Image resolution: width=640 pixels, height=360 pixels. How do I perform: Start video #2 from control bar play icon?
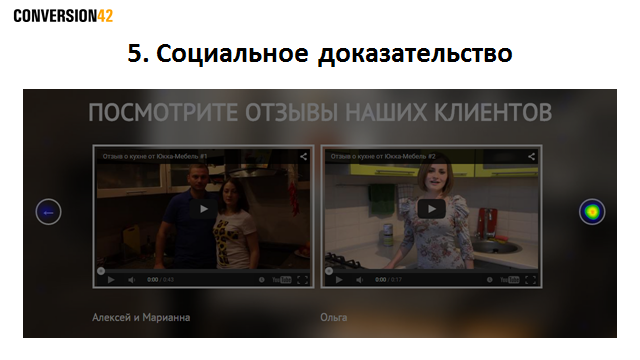pos(339,280)
